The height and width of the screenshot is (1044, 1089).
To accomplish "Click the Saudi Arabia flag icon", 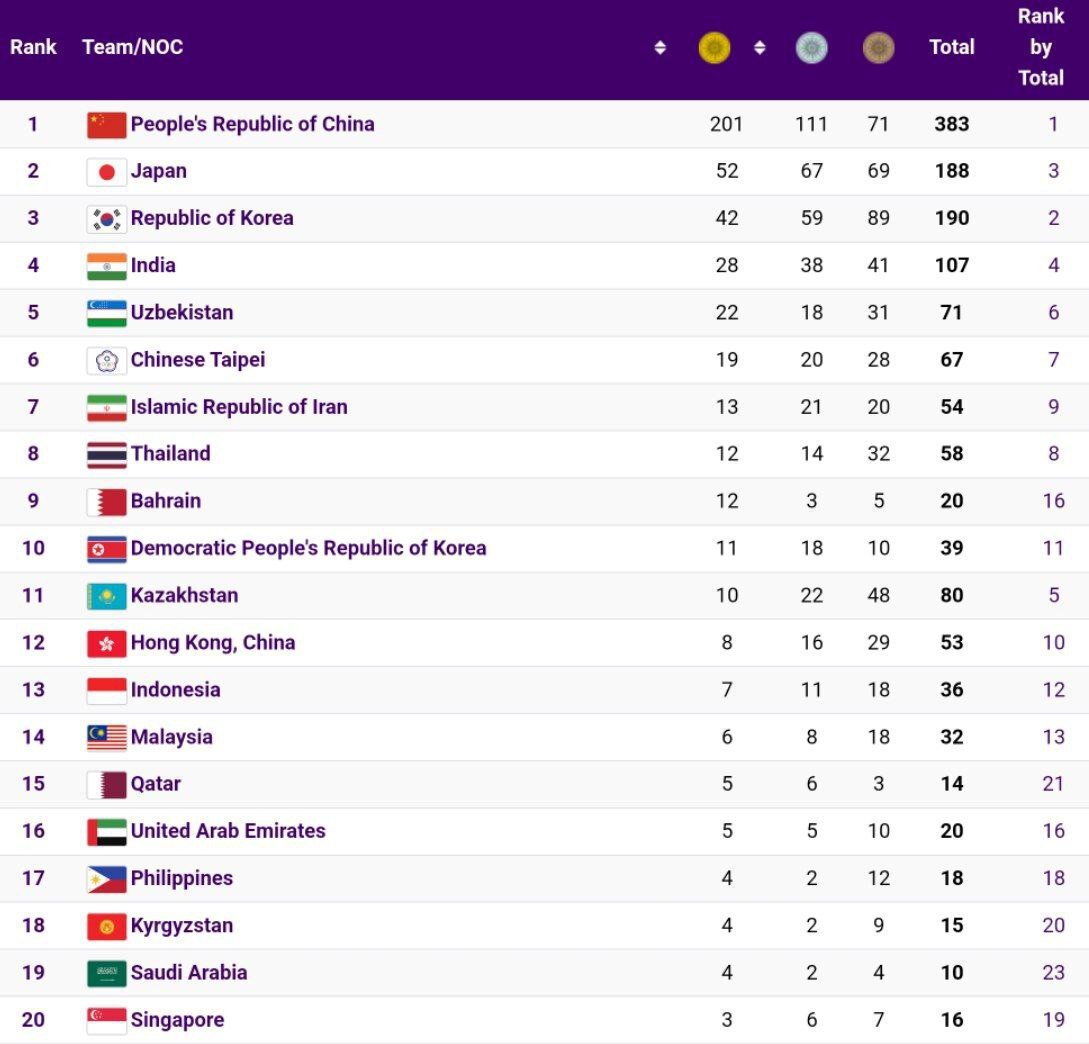I will click(x=106, y=972).
